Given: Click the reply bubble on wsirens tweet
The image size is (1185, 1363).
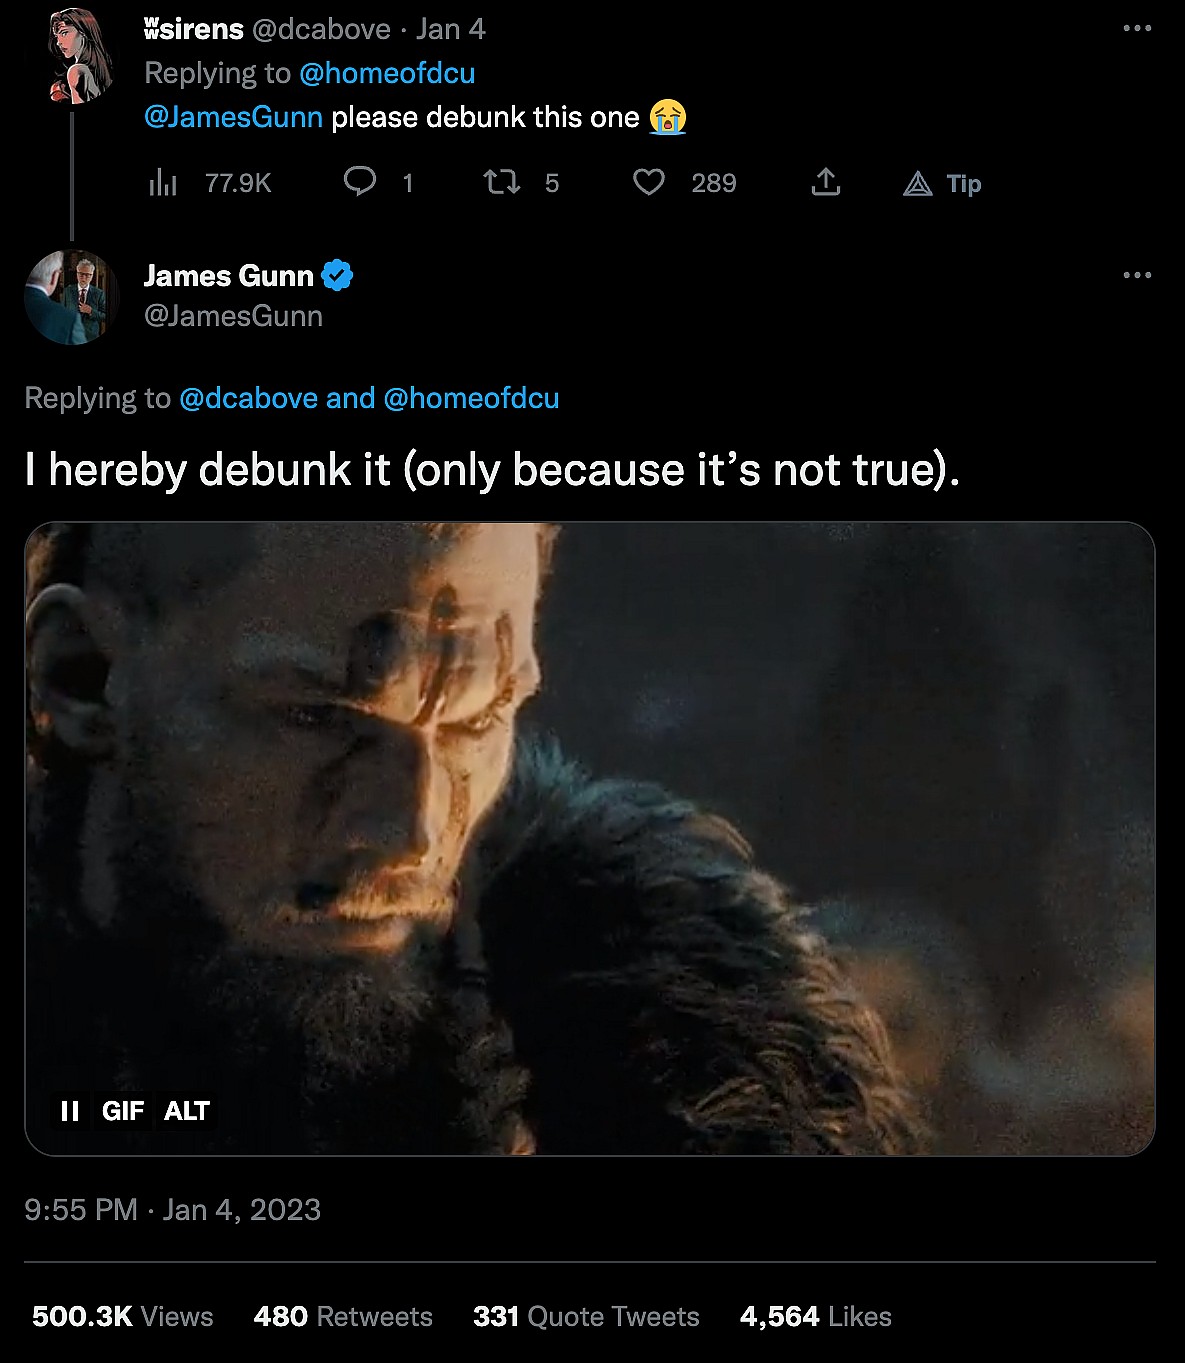Looking at the screenshot, I should 360,182.
